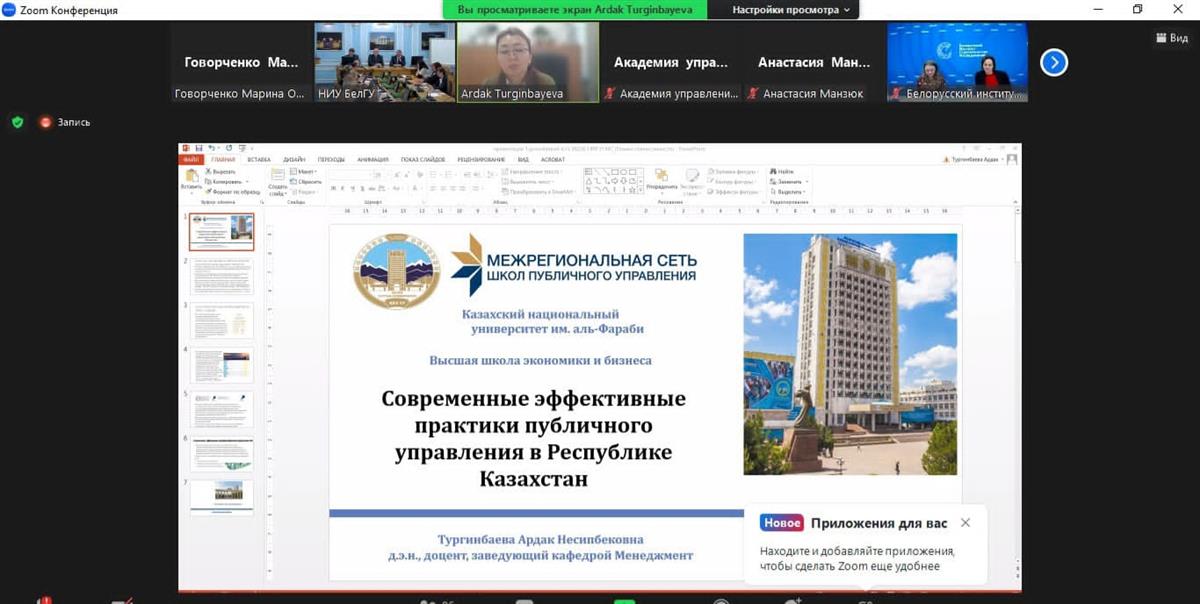
Task: Expand the Select (Выделить) dropdown
Action: pos(789,191)
